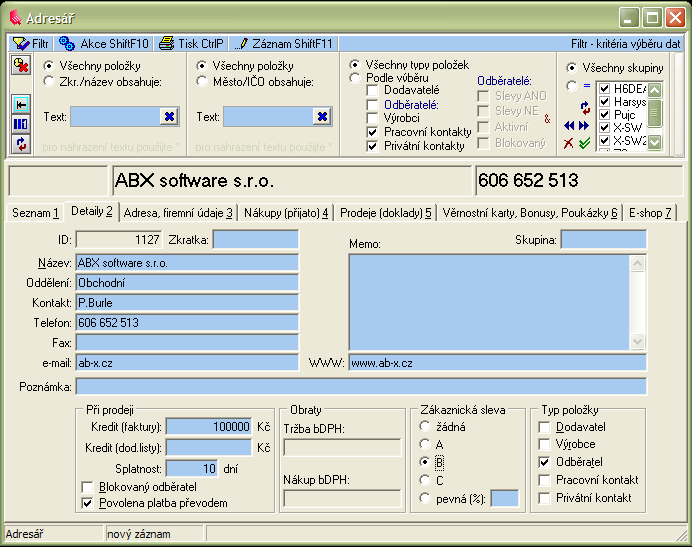This screenshot has width=692, height=547.
Task: Select Všechny skupiny radio button
Action: pos(572,68)
